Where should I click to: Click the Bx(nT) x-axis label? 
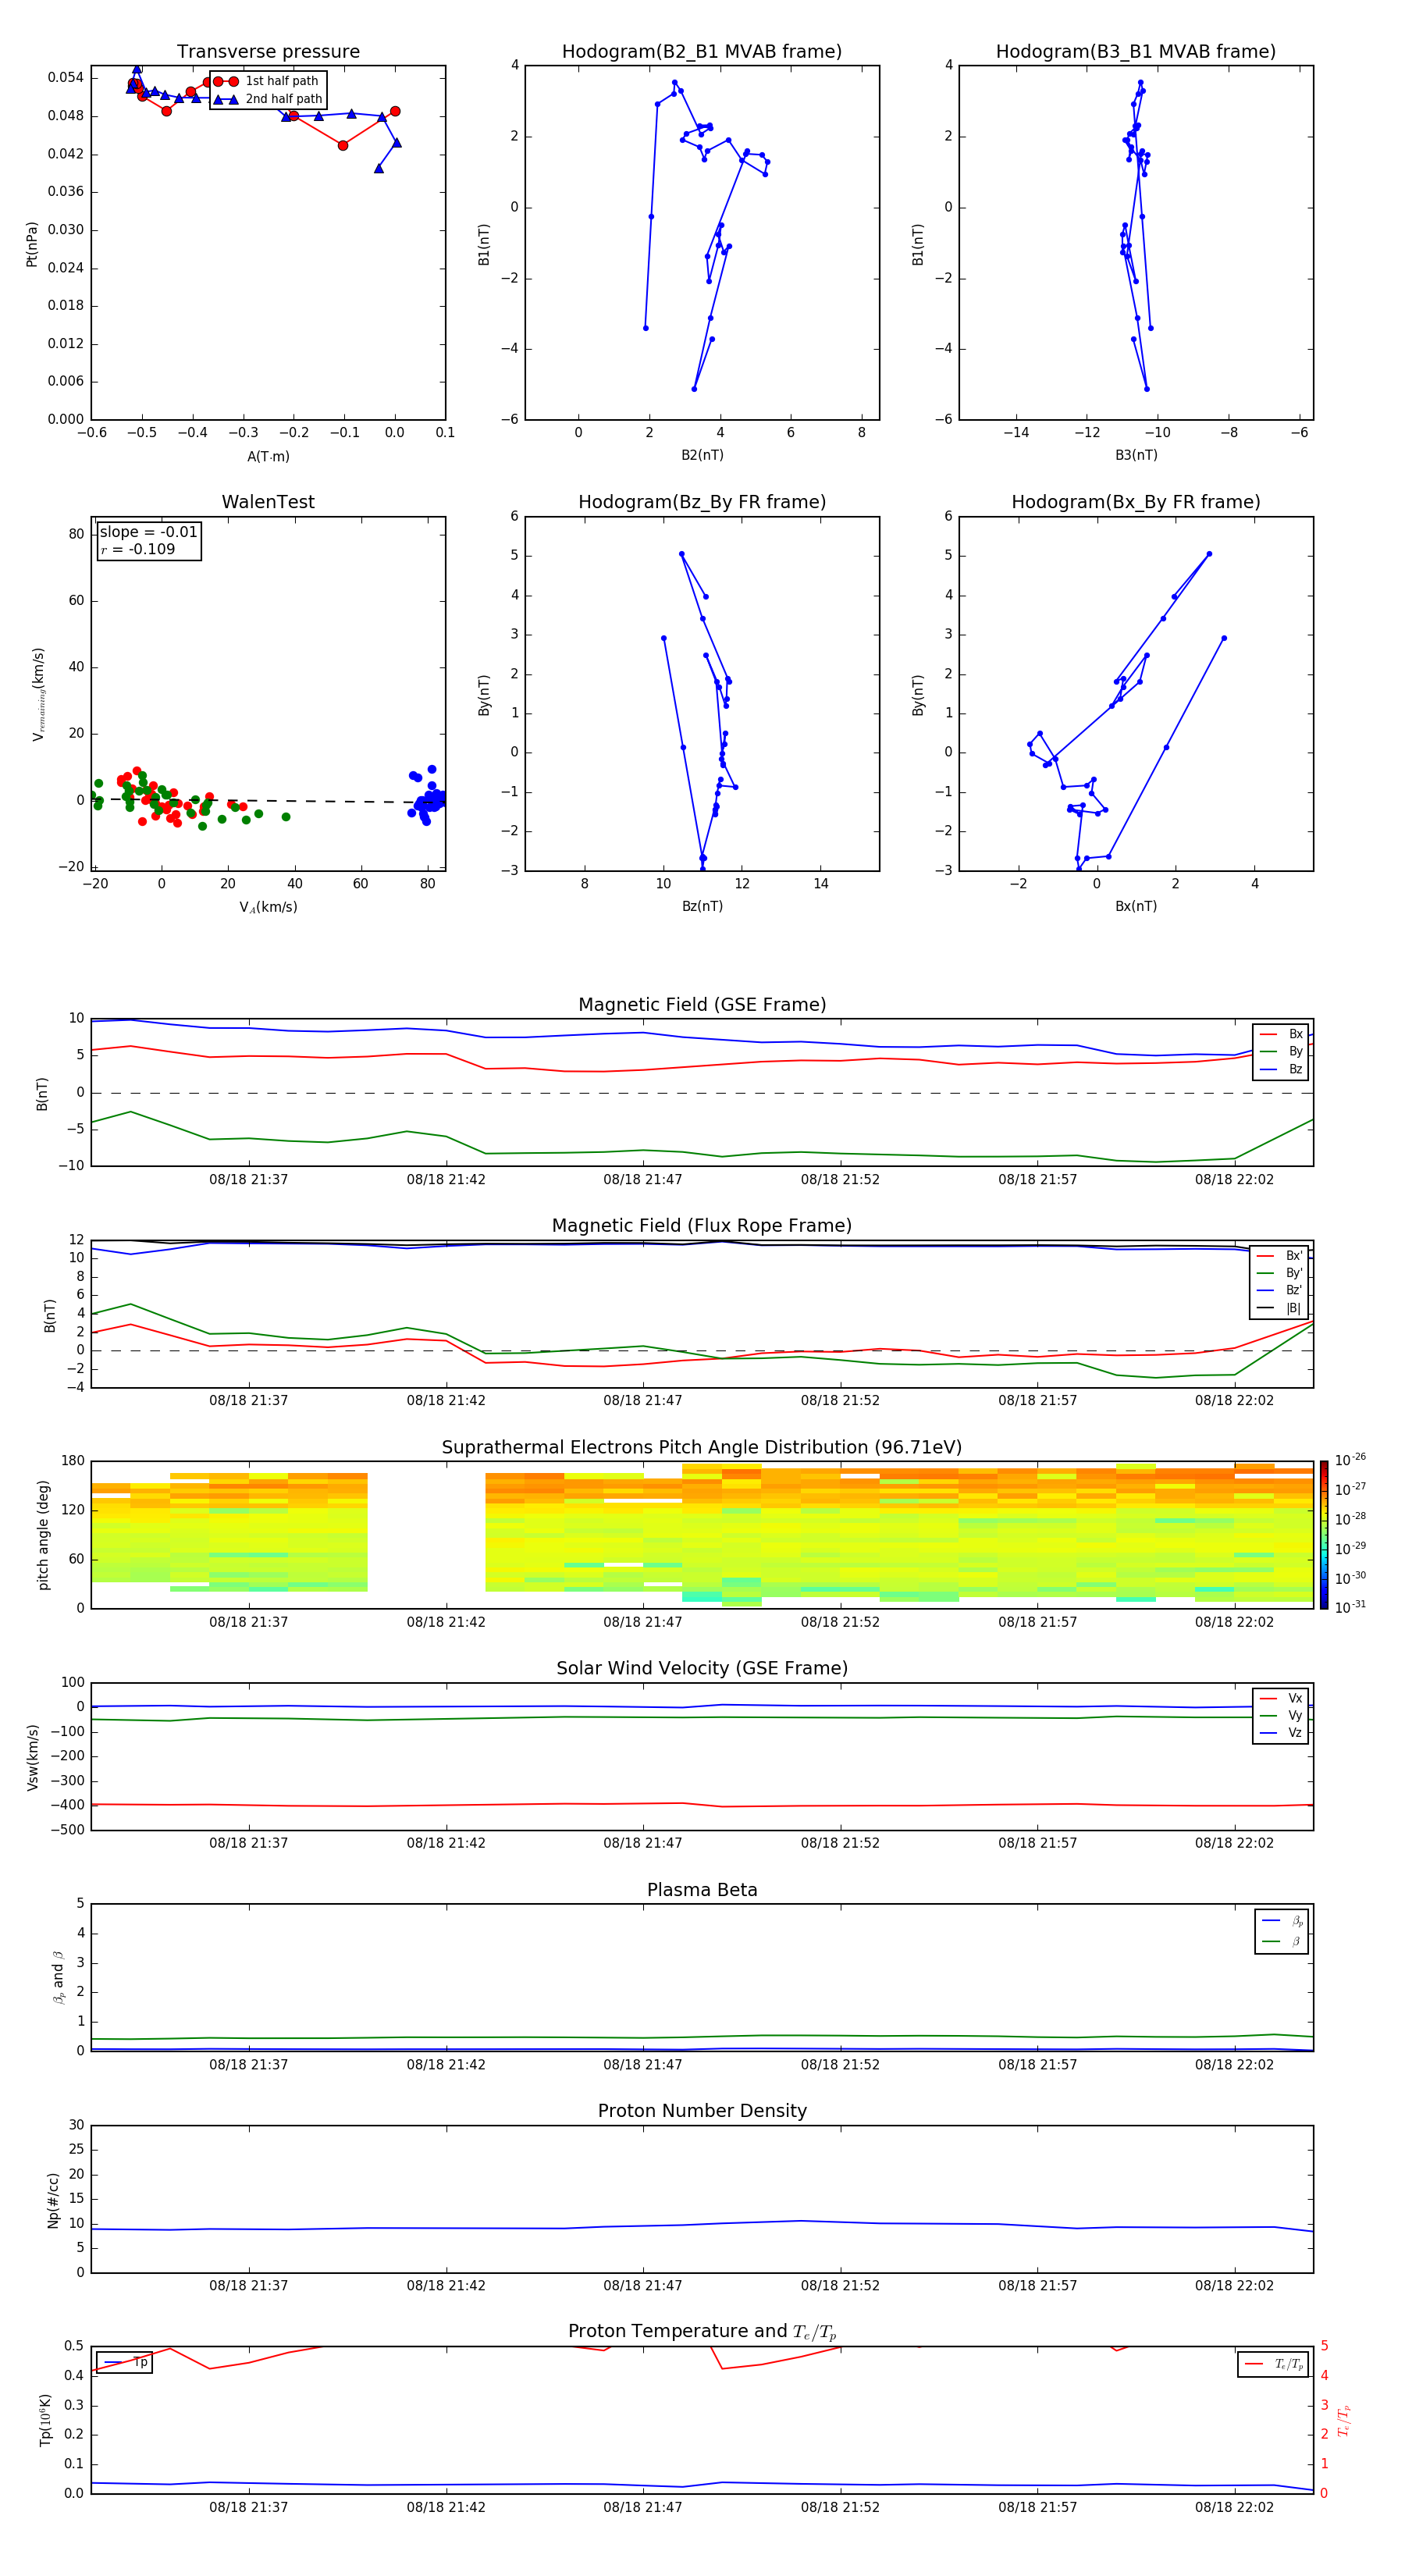point(1136,906)
